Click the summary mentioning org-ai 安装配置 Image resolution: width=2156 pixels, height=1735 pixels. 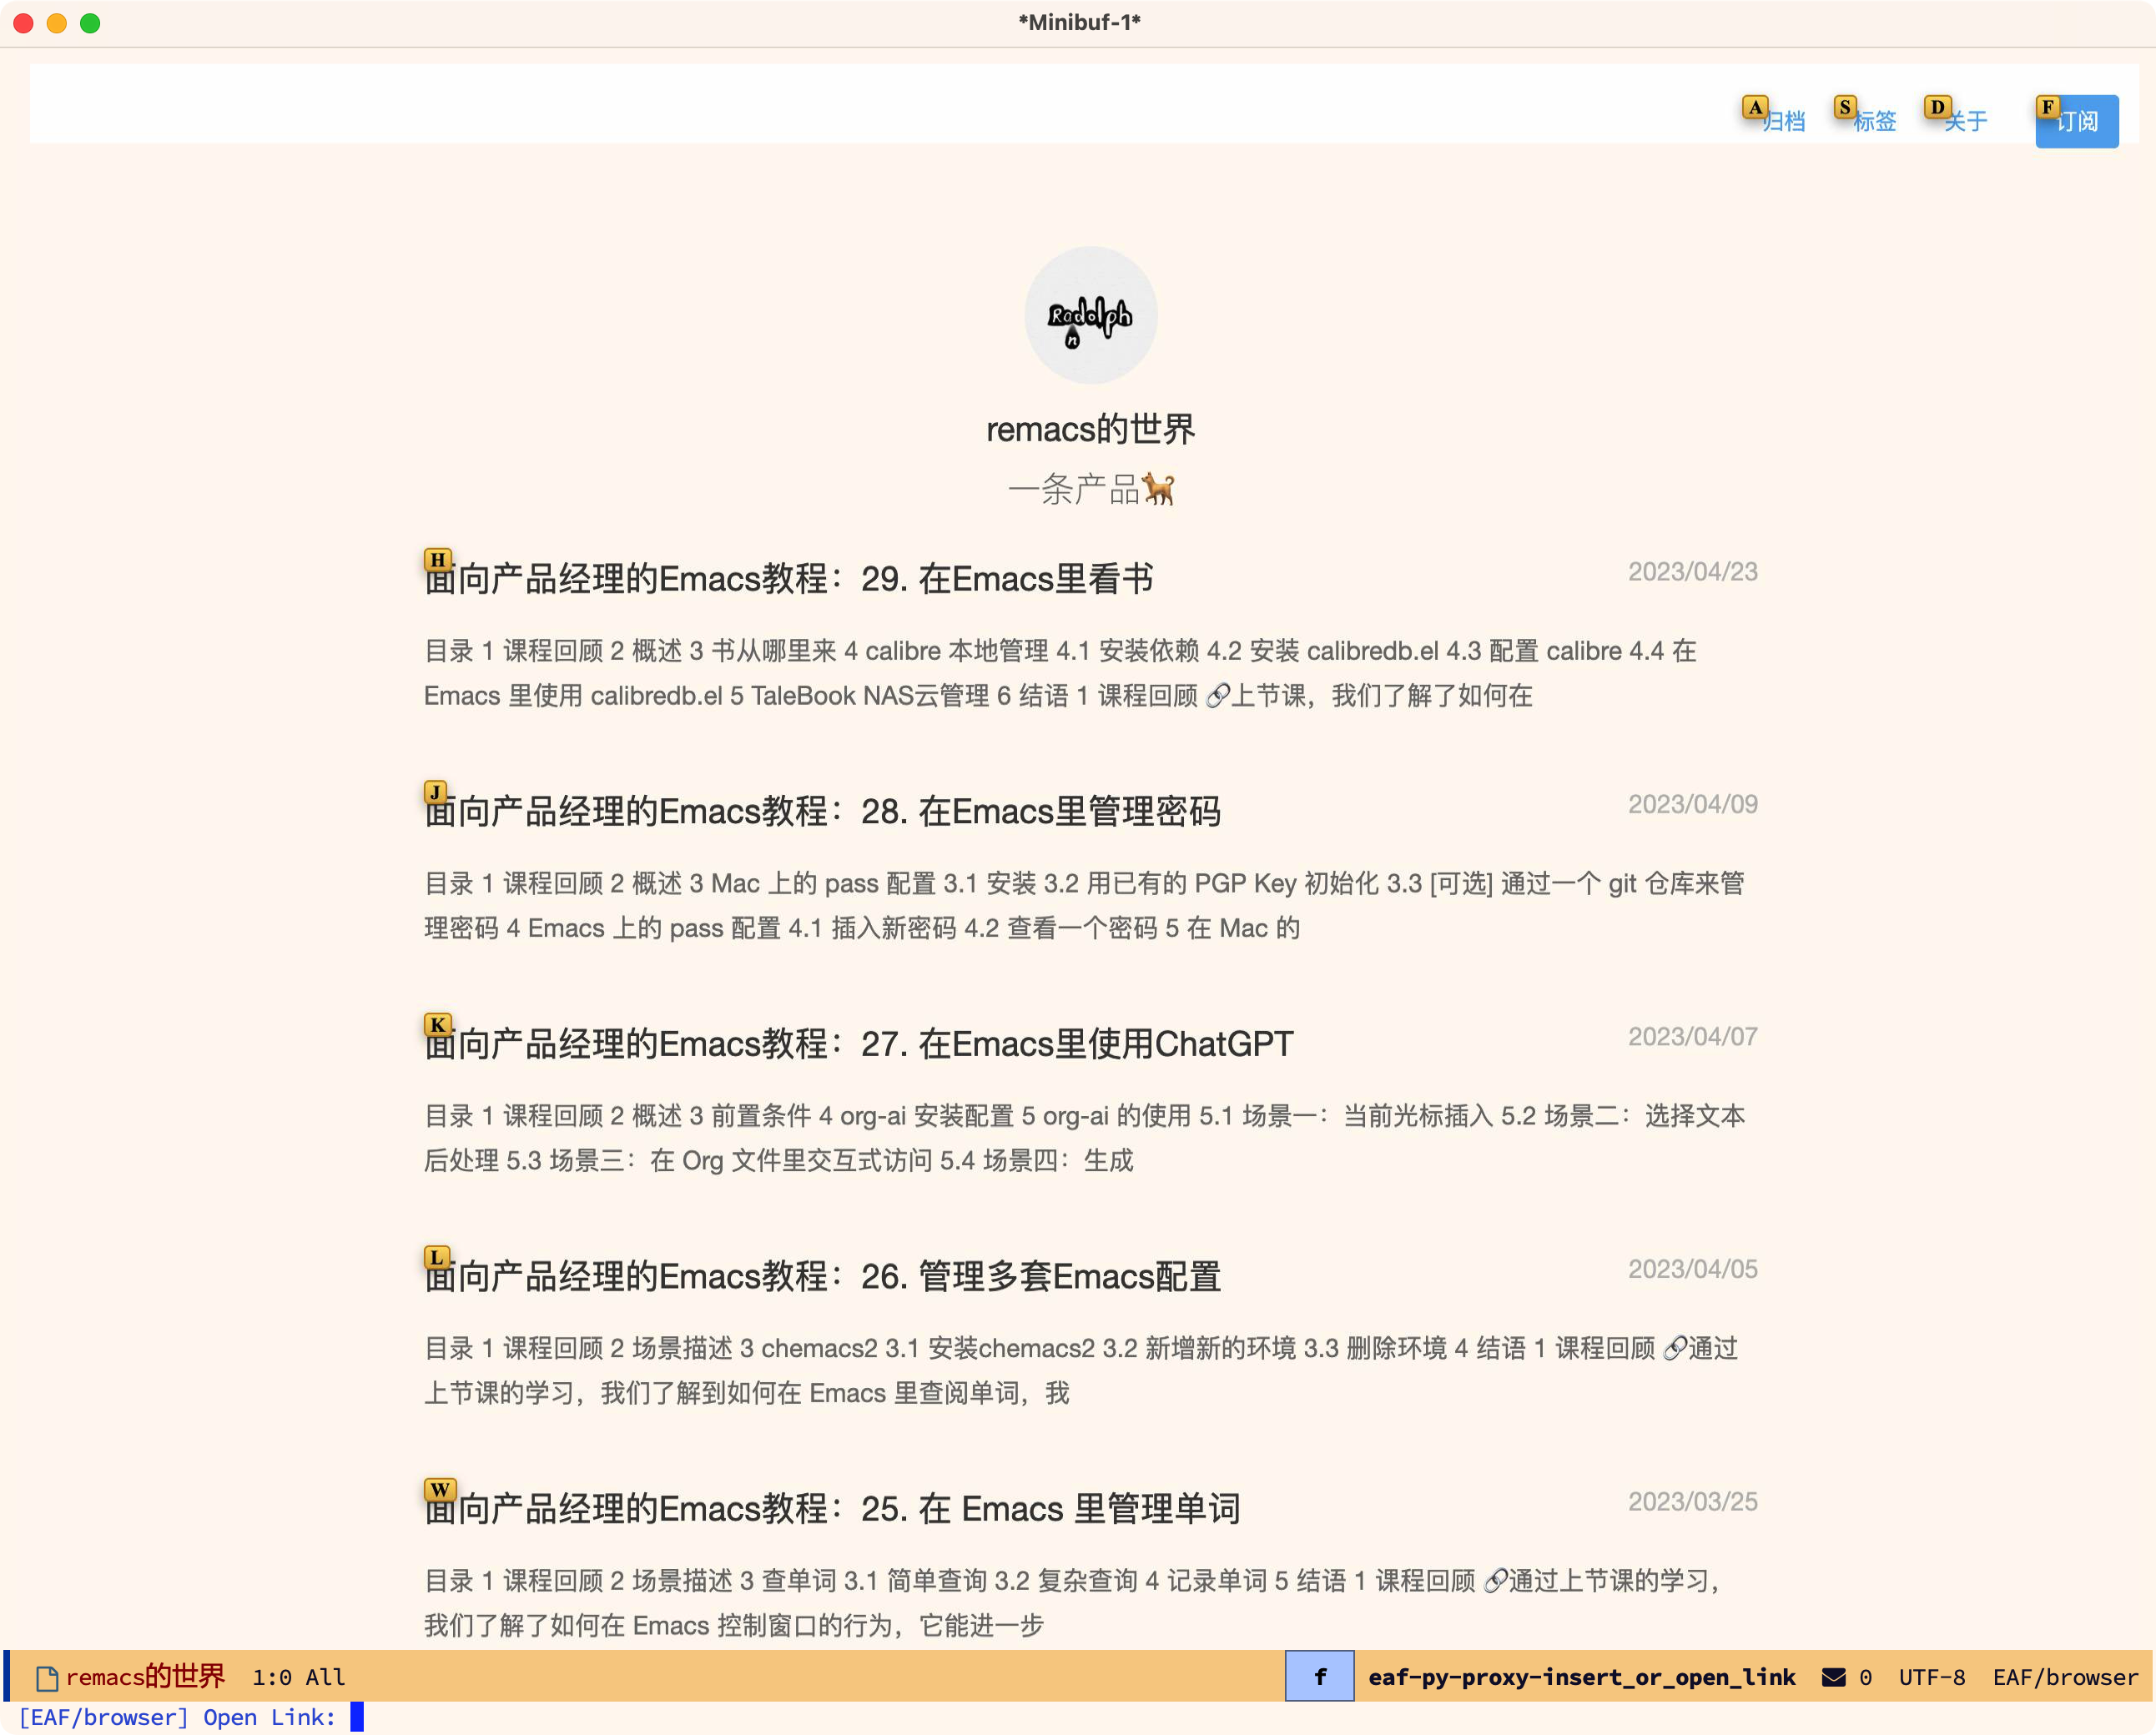[x=1085, y=1138]
